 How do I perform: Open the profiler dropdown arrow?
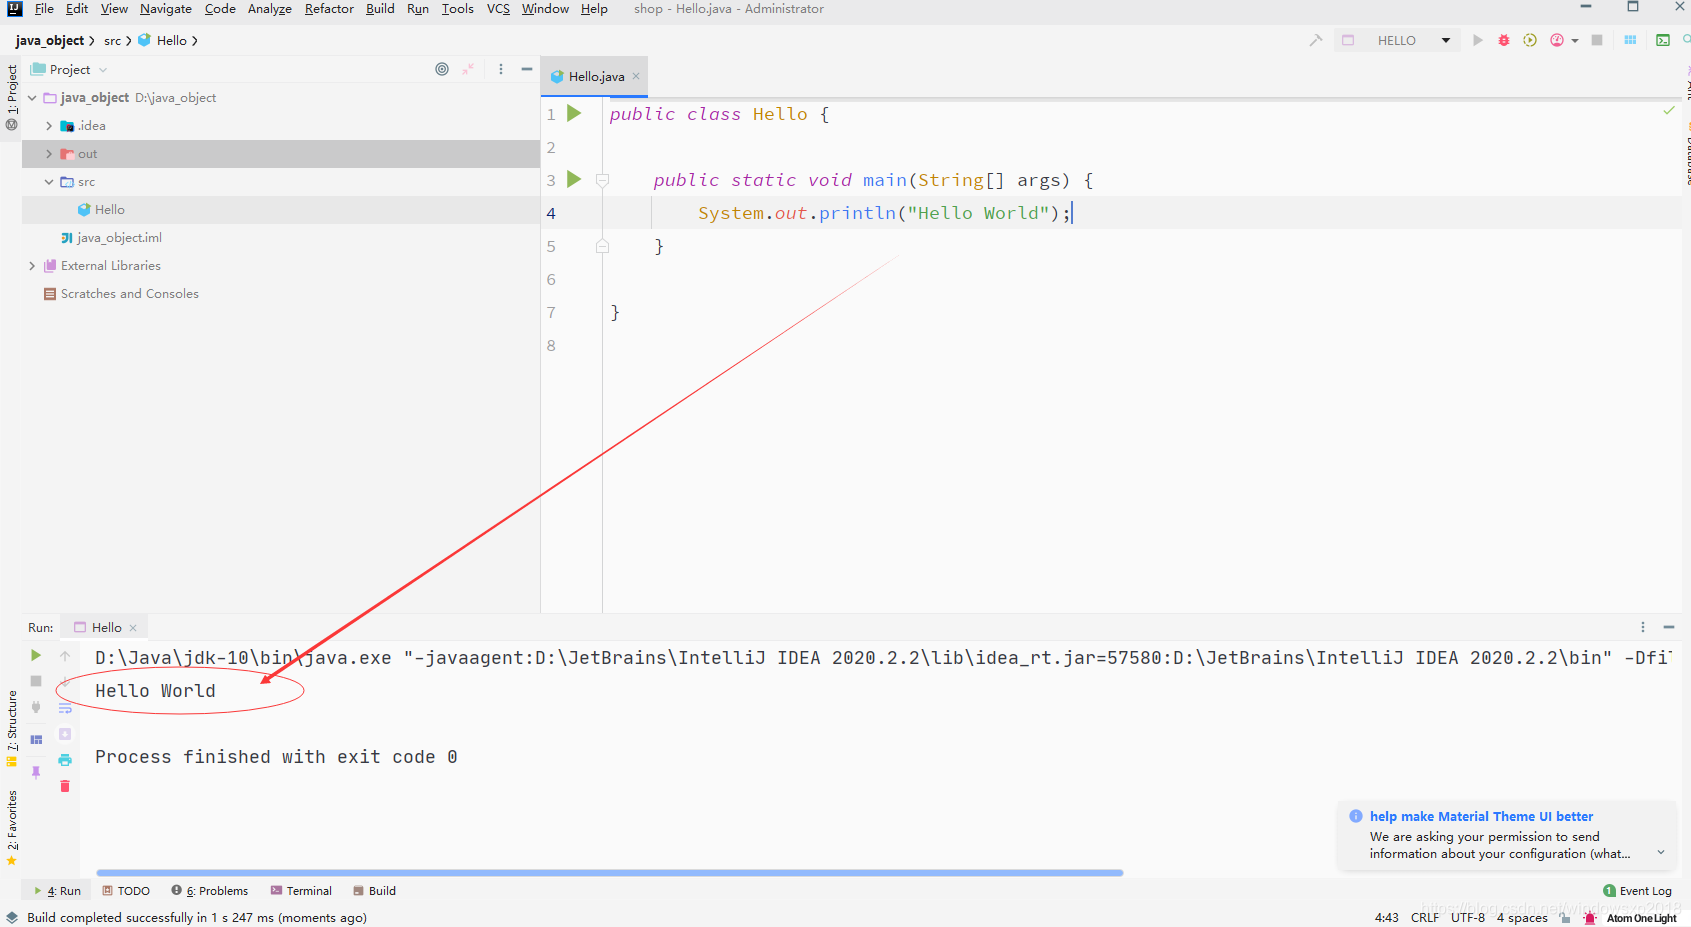point(1575,41)
